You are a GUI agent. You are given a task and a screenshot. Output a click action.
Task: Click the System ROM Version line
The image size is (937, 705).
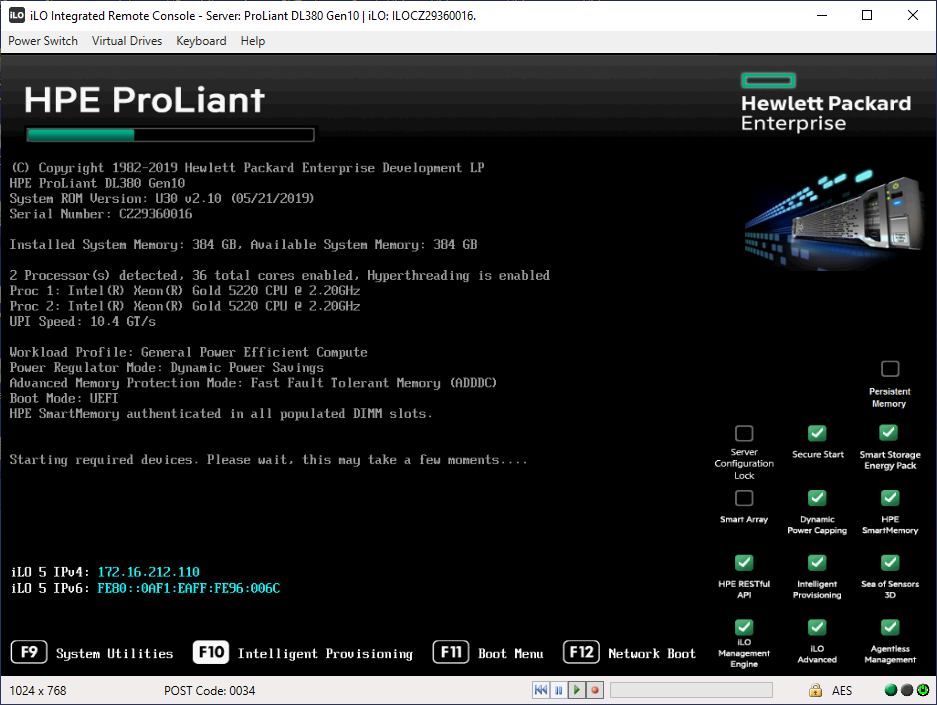(x=162, y=198)
